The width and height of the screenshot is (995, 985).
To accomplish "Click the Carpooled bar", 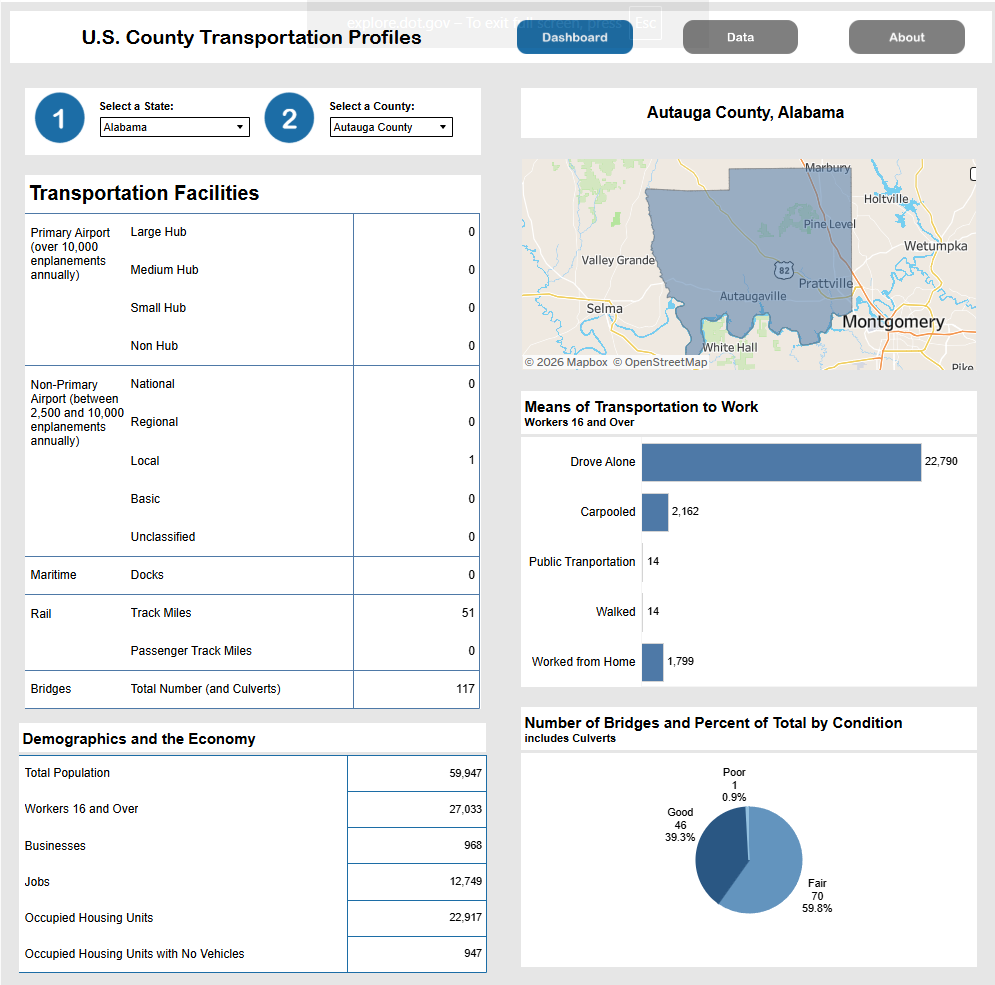I will click(x=655, y=512).
